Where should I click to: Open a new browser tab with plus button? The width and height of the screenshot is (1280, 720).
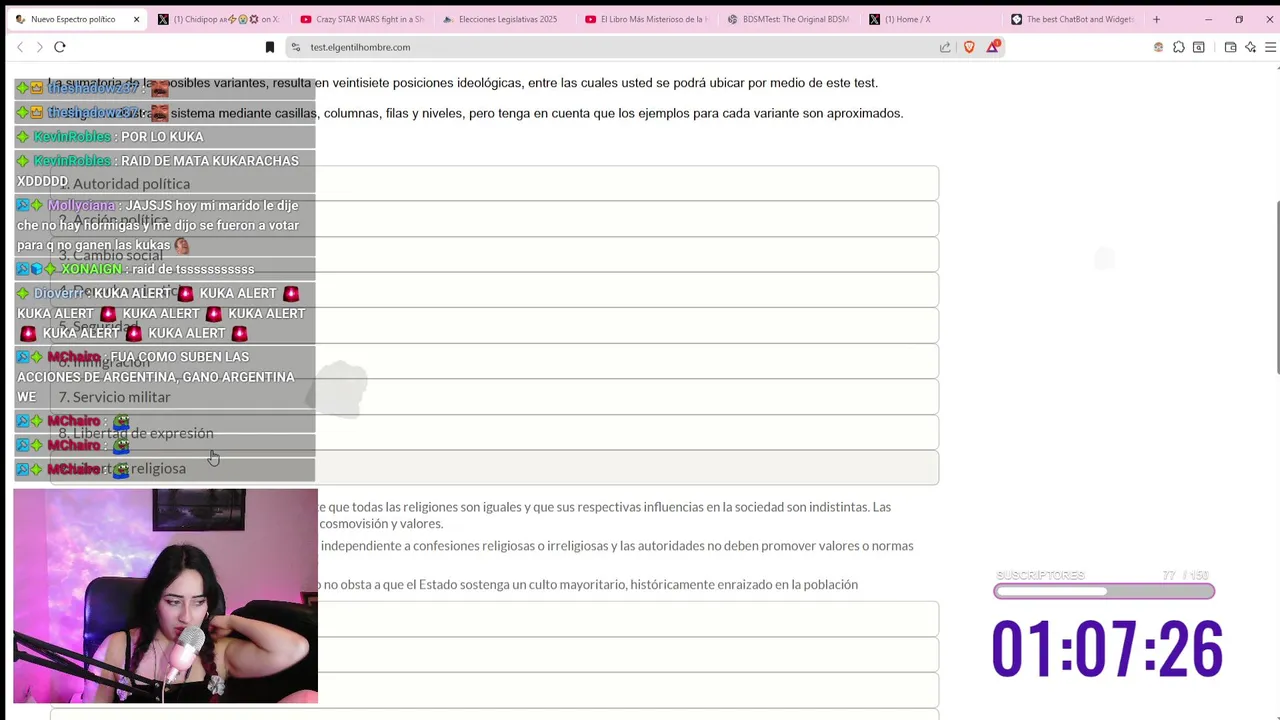1156,19
